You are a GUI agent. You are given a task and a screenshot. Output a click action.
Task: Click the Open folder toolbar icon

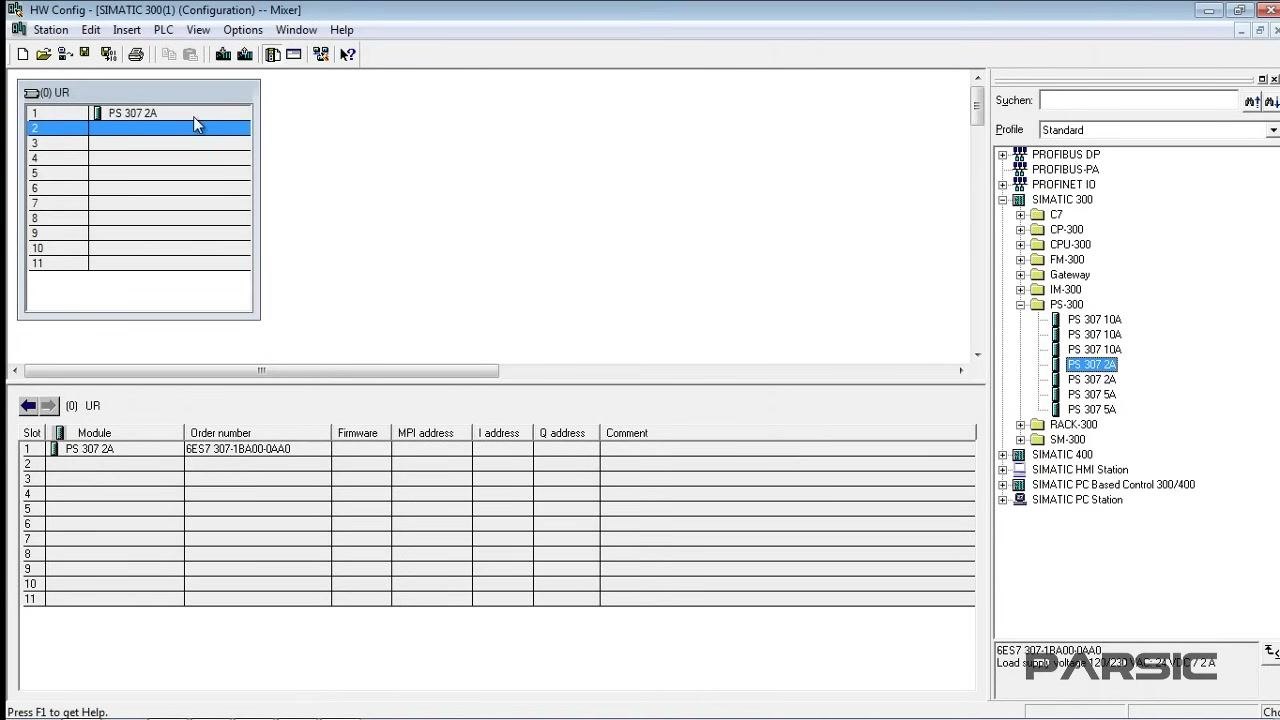(43, 55)
